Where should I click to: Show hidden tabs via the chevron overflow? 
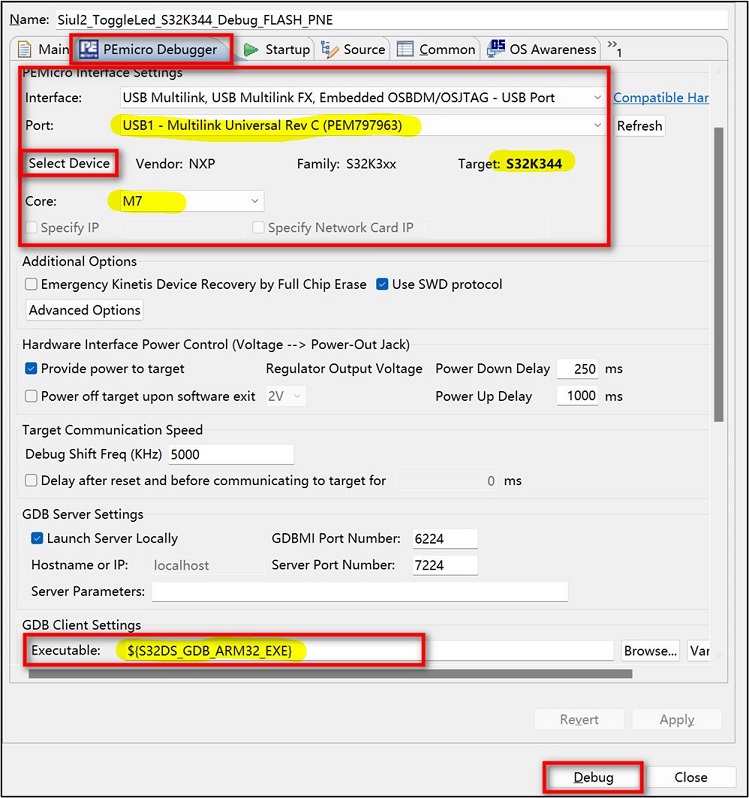[614, 48]
